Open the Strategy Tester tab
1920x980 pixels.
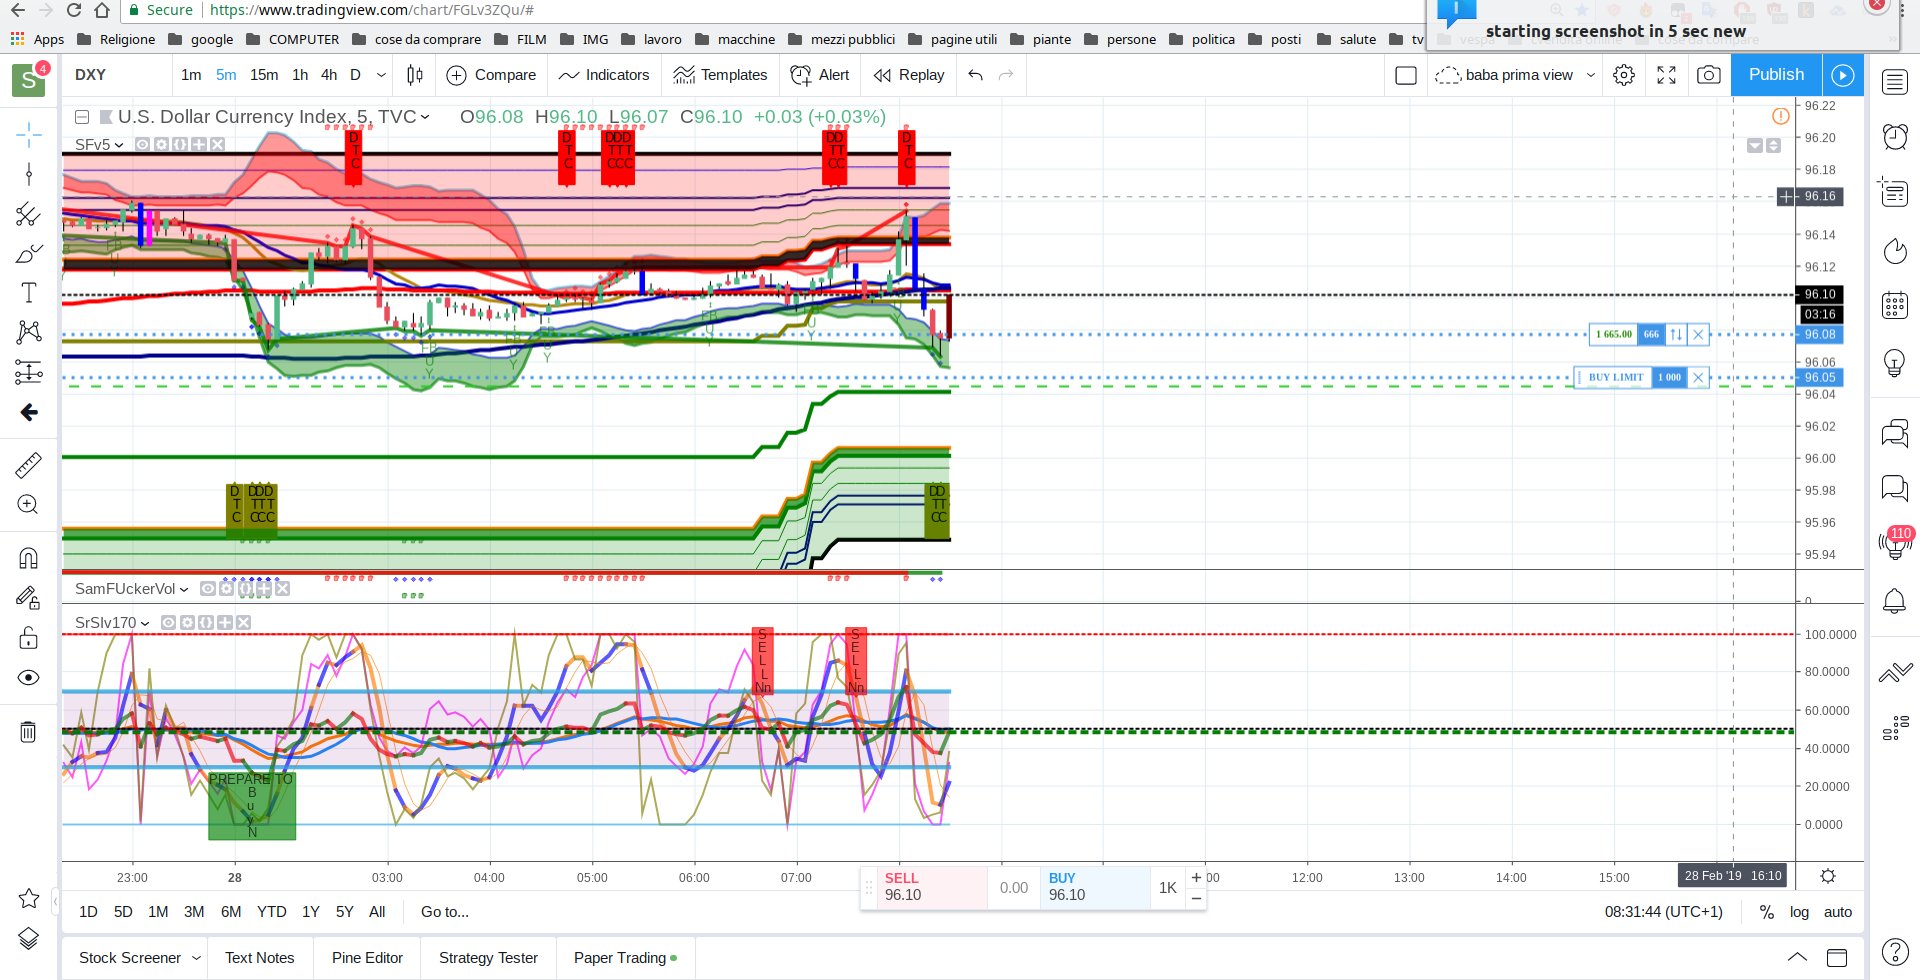coord(488,958)
